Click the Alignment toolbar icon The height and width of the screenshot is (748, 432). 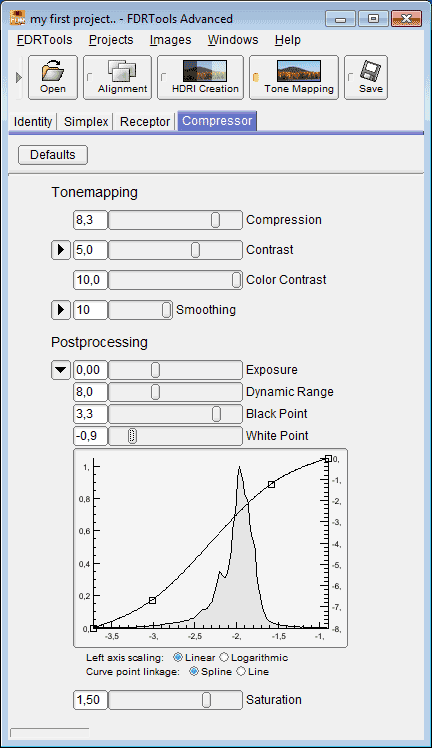click(x=117, y=77)
